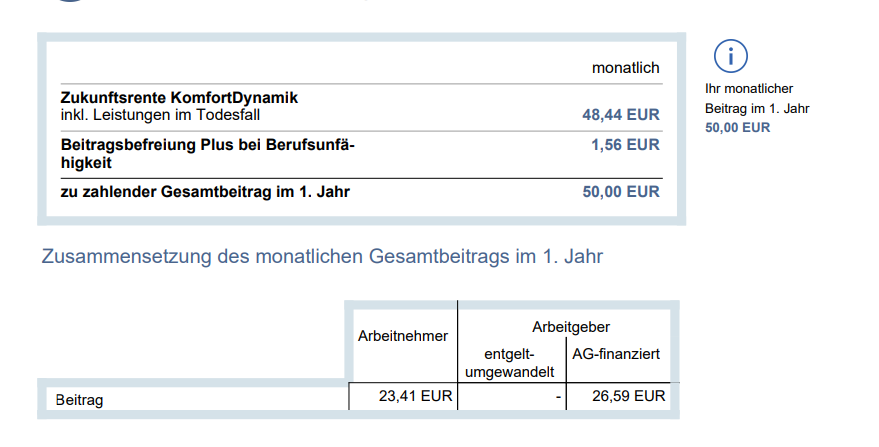The width and height of the screenshot is (879, 447).
Task: Select the 50,00 EUR under the info note
Action: click(x=738, y=127)
